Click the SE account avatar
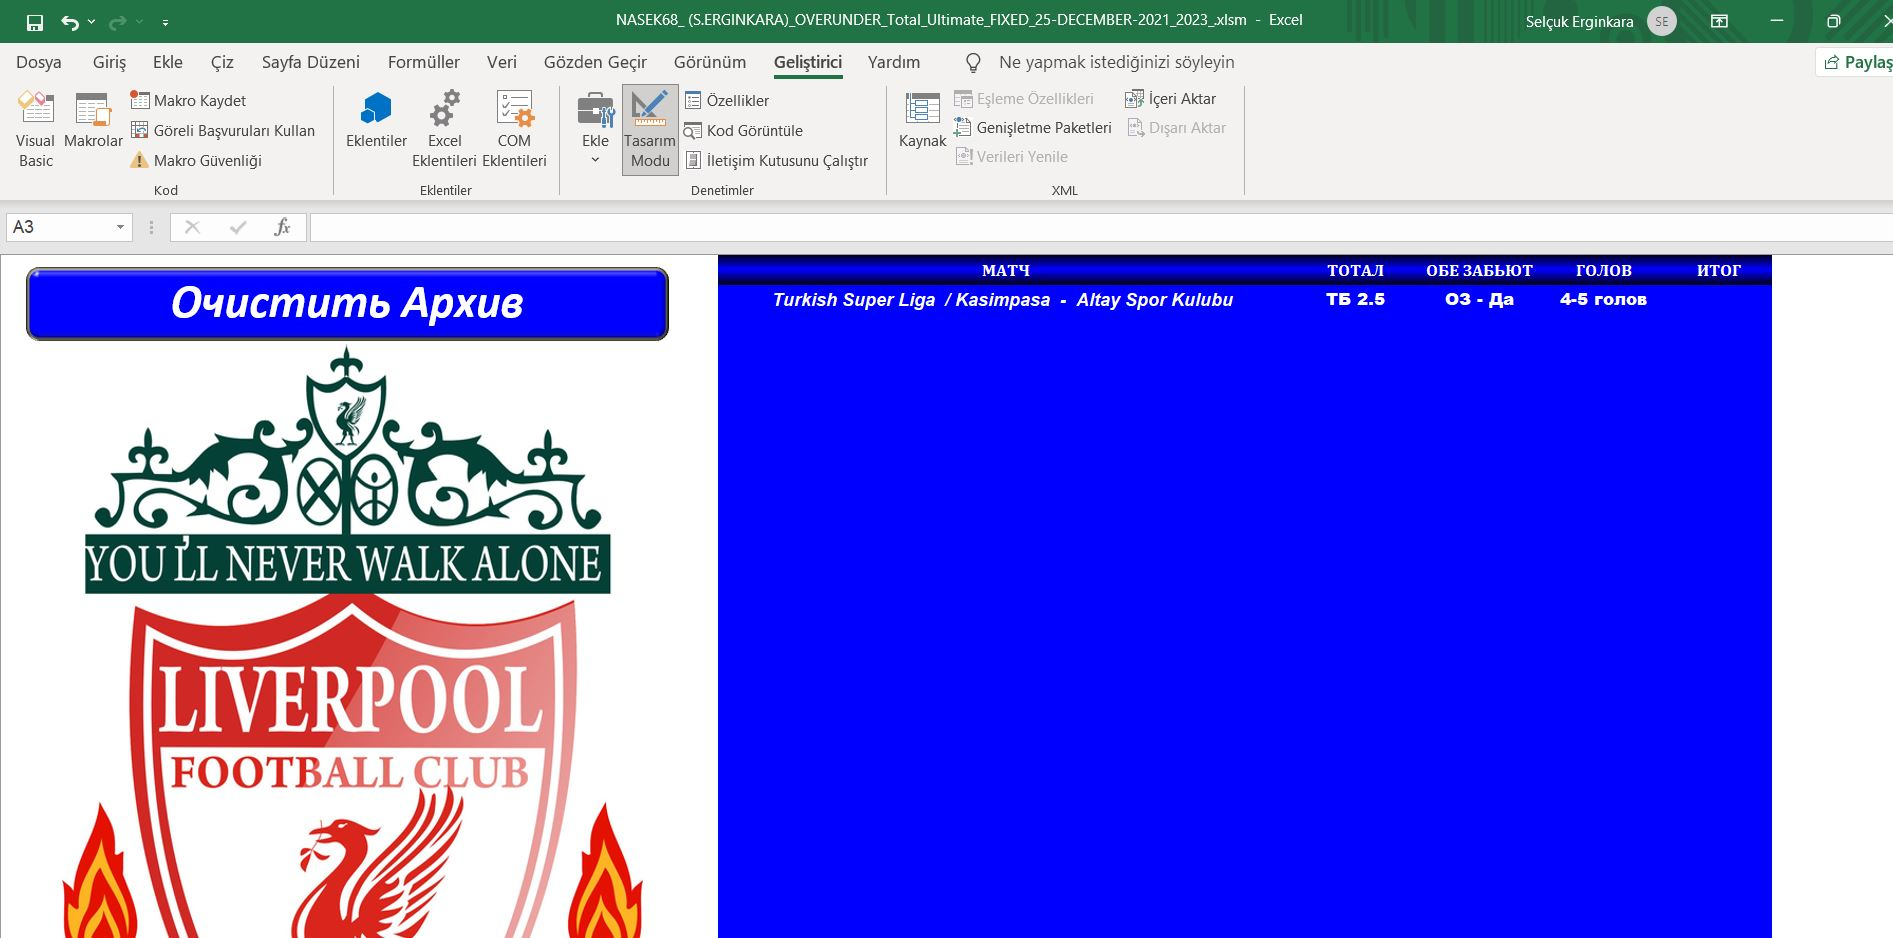 pyautogui.click(x=1662, y=21)
